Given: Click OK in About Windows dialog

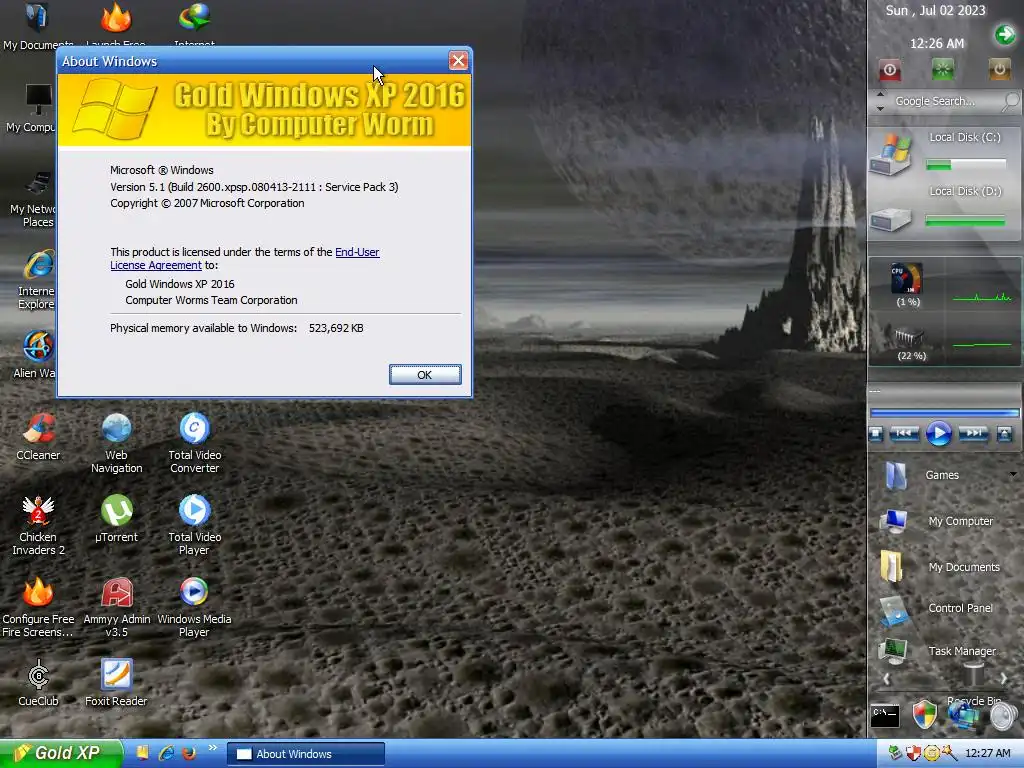Looking at the screenshot, I should (424, 375).
